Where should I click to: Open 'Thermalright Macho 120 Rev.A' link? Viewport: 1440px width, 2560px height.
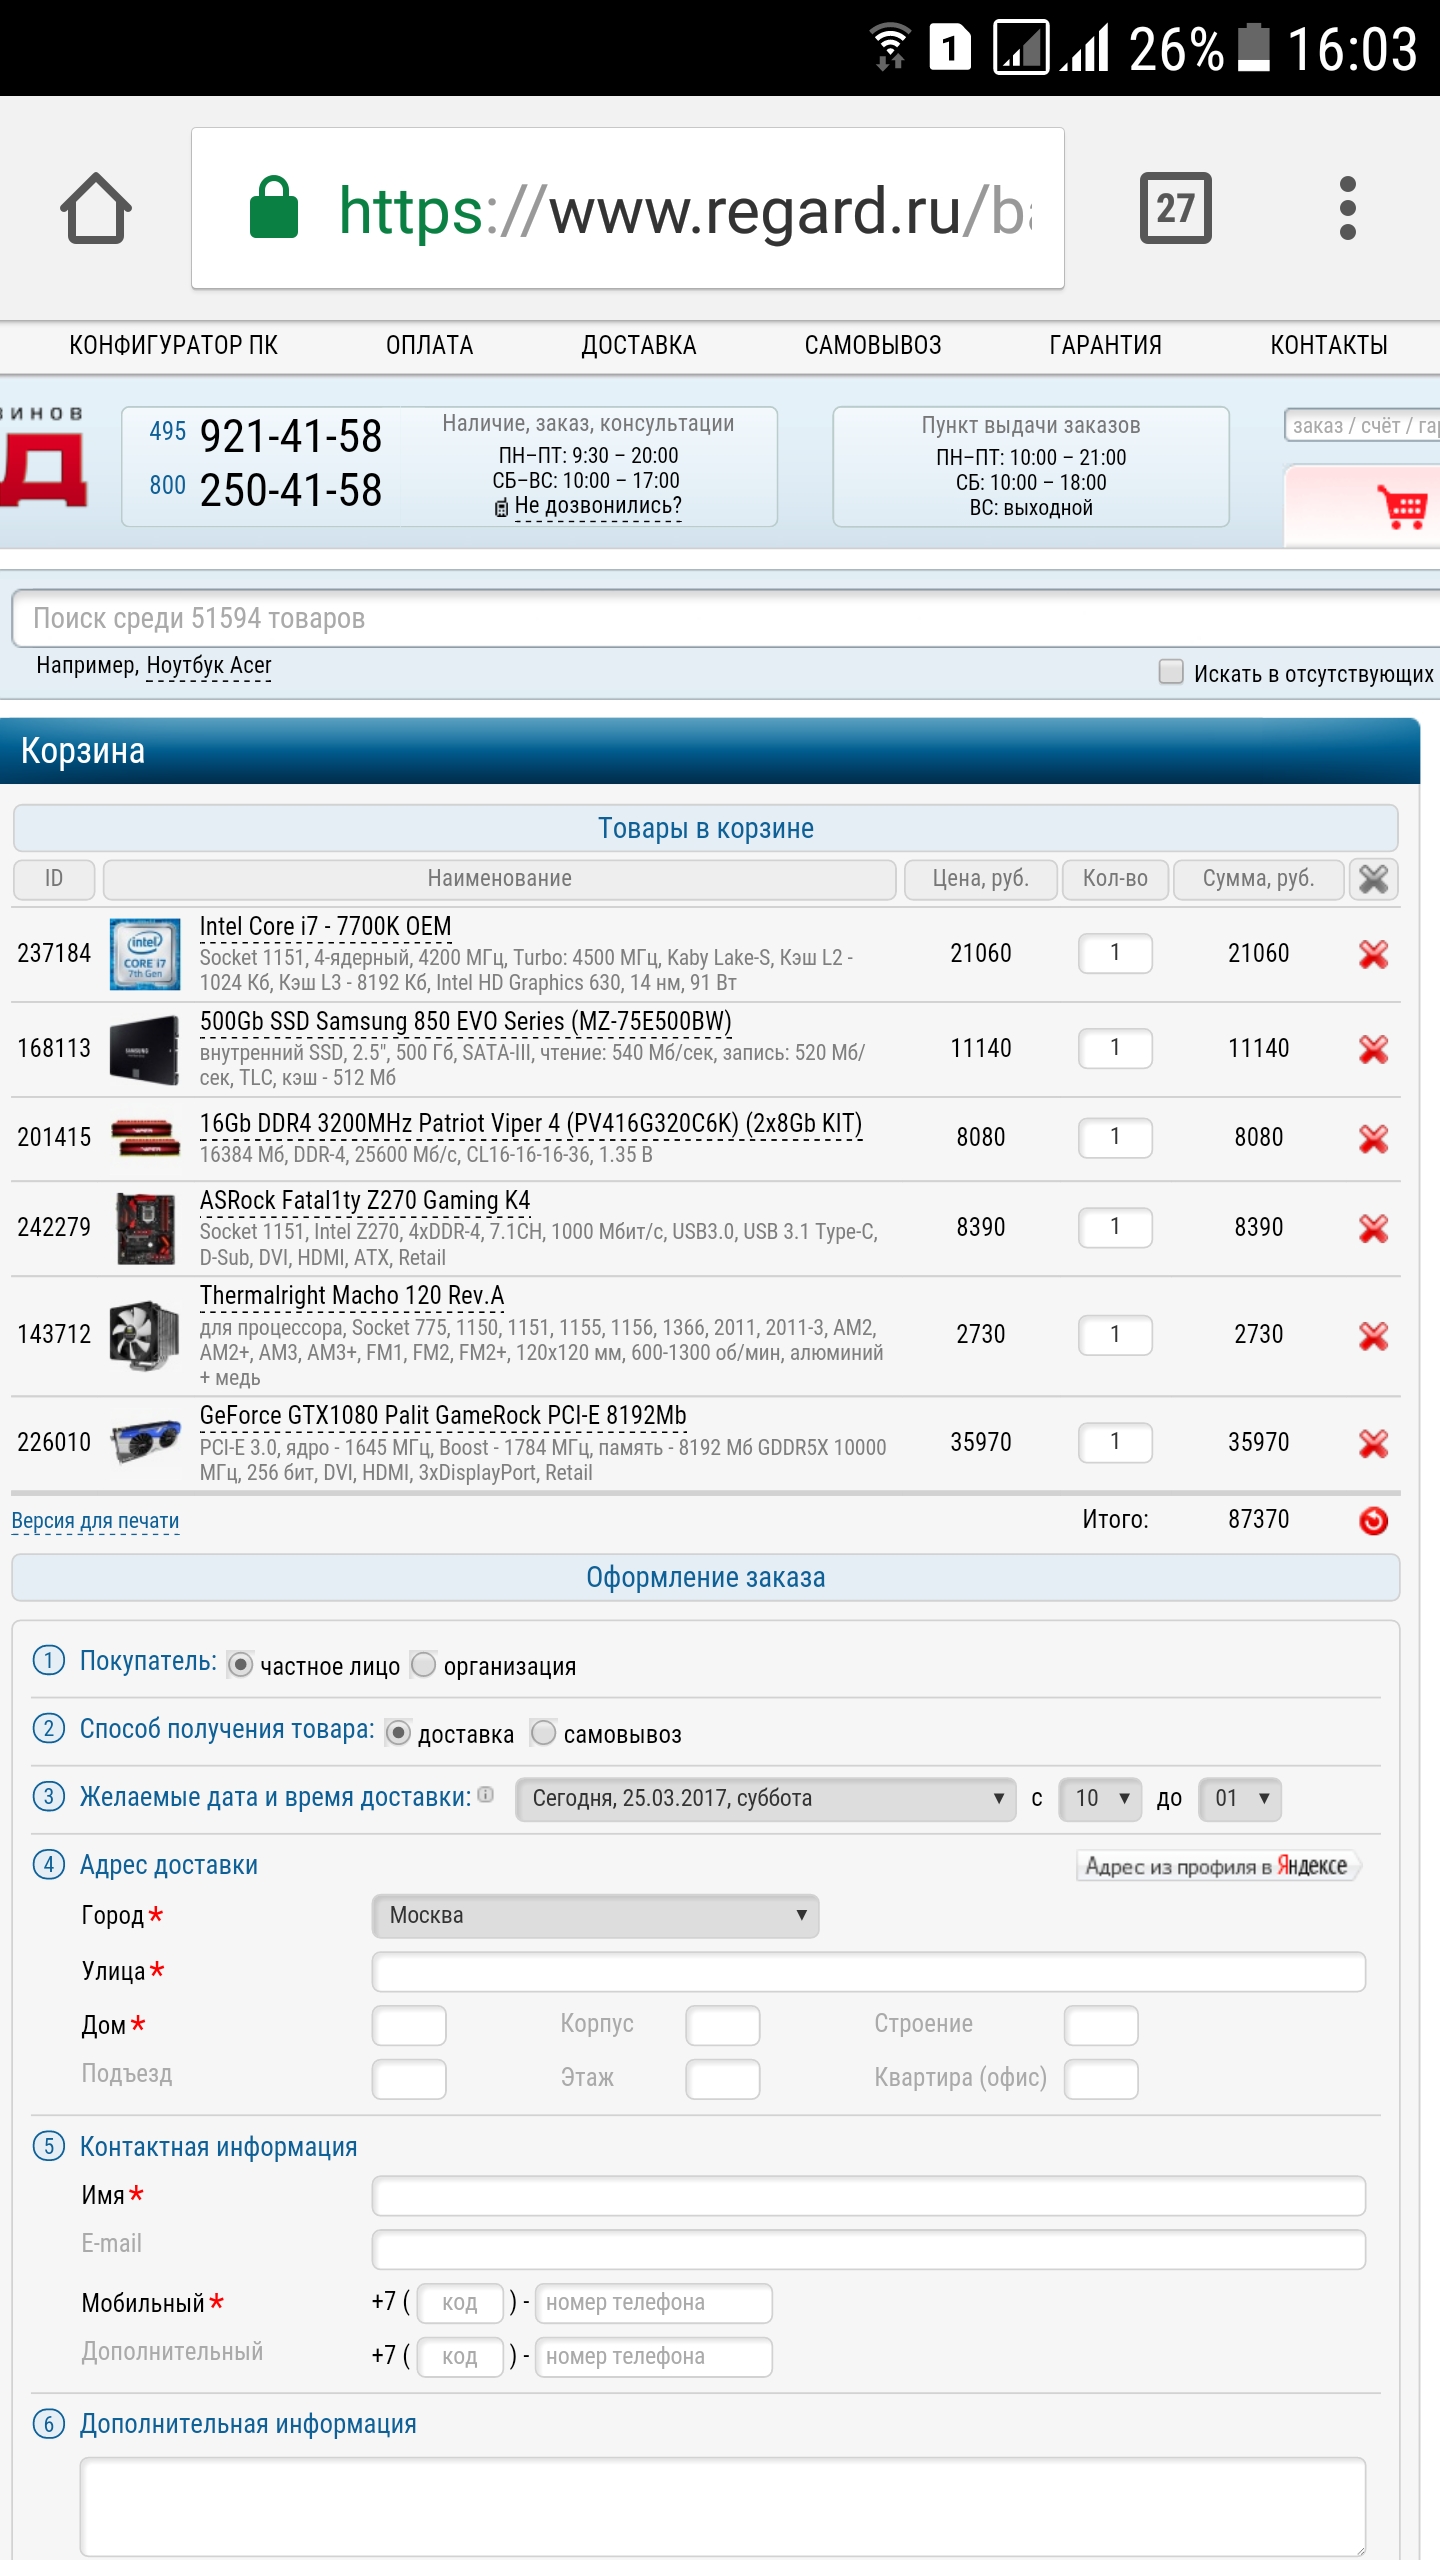(352, 1296)
